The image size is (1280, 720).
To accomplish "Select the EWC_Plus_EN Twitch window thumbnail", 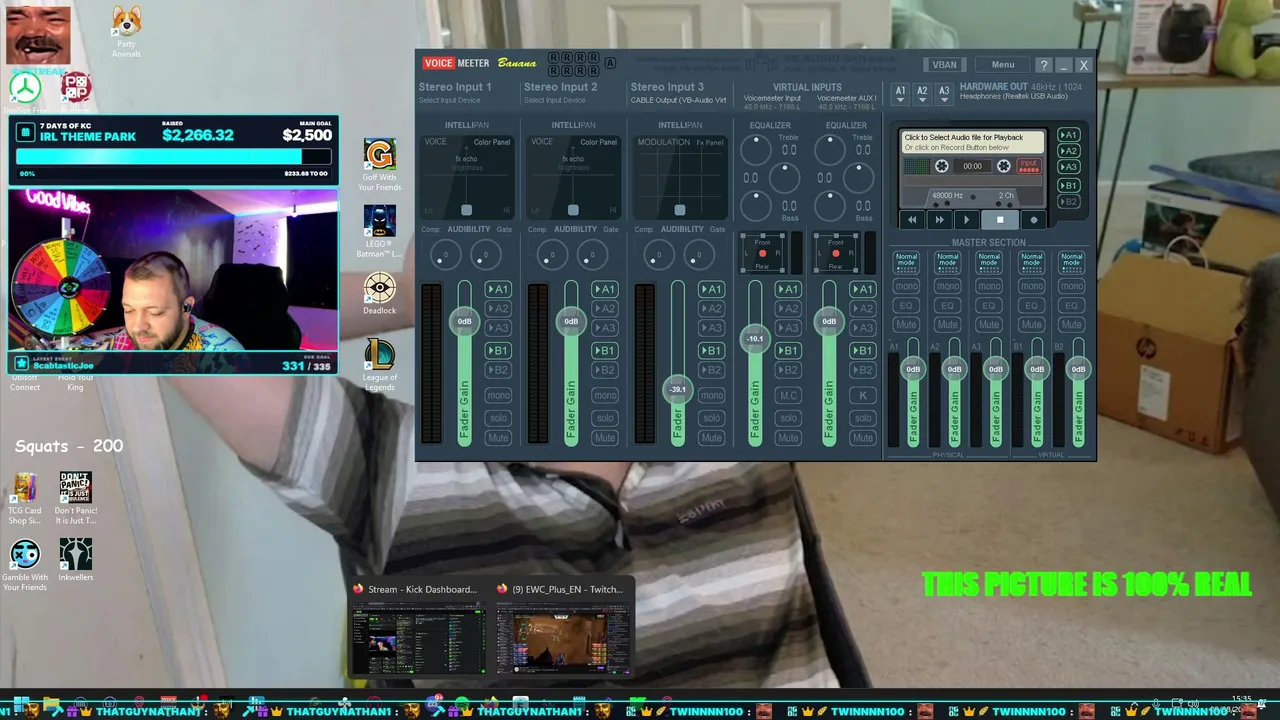I will pos(564,630).
